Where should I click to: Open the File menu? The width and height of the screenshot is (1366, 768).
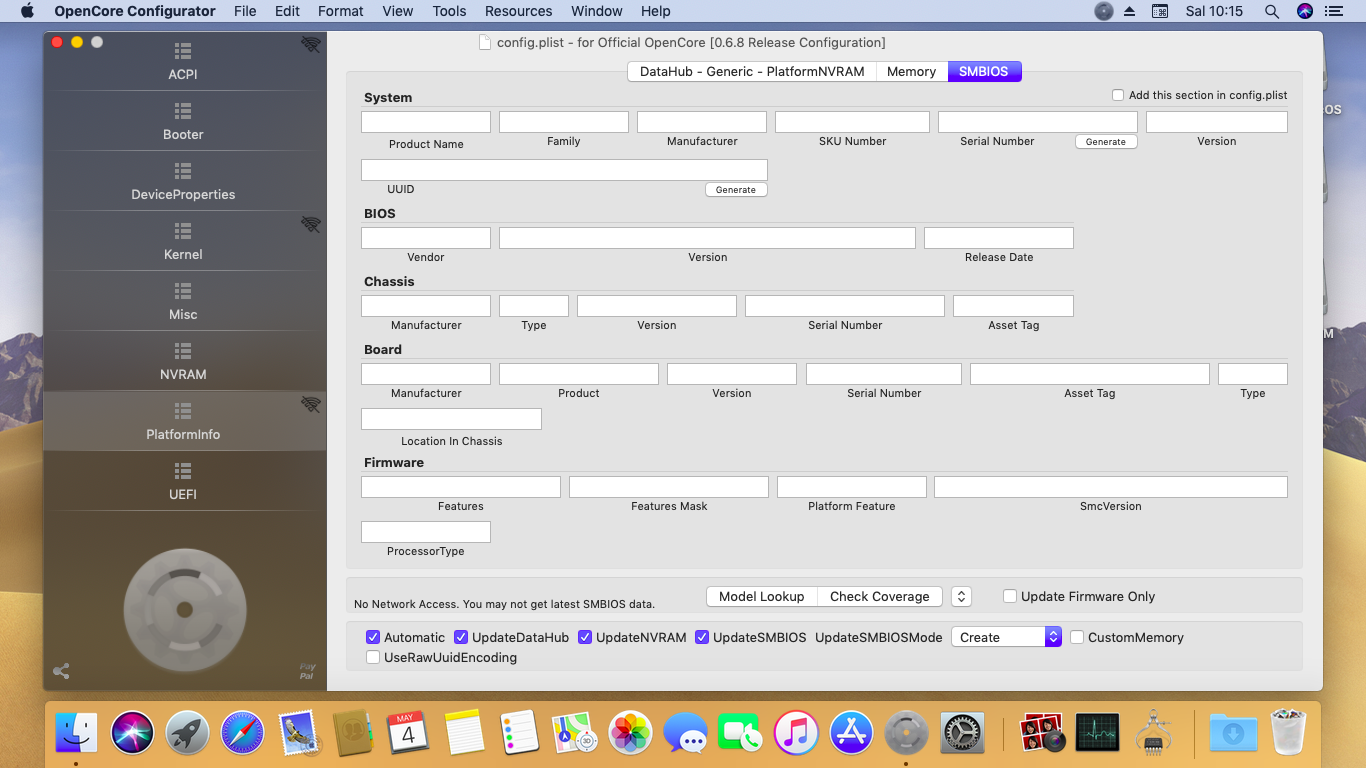245,11
